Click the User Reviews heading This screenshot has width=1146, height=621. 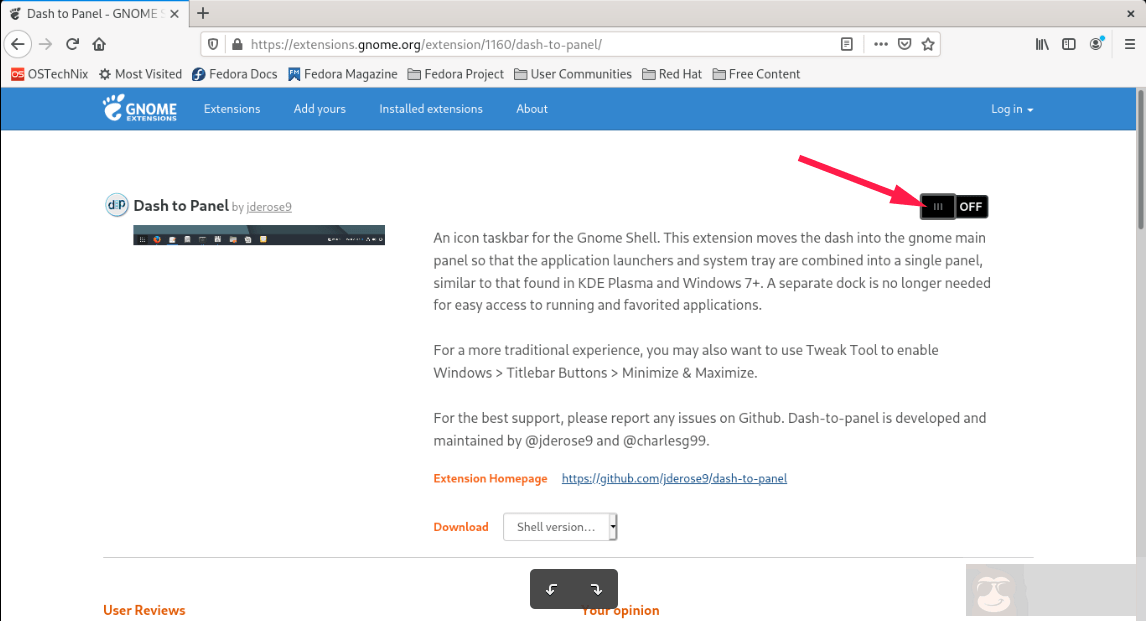pos(144,610)
